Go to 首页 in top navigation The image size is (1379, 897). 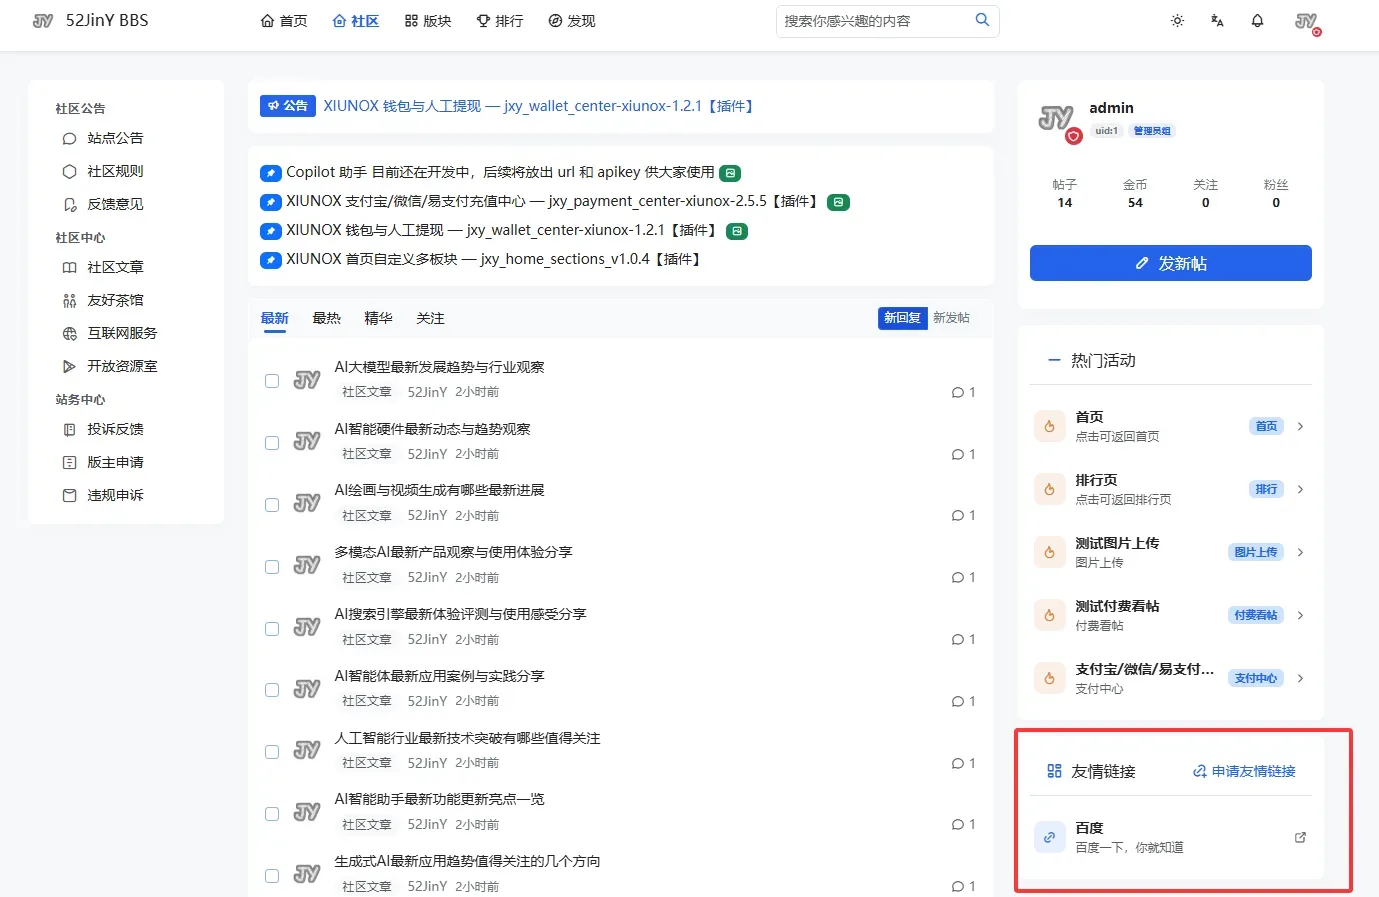click(x=284, y=21)
